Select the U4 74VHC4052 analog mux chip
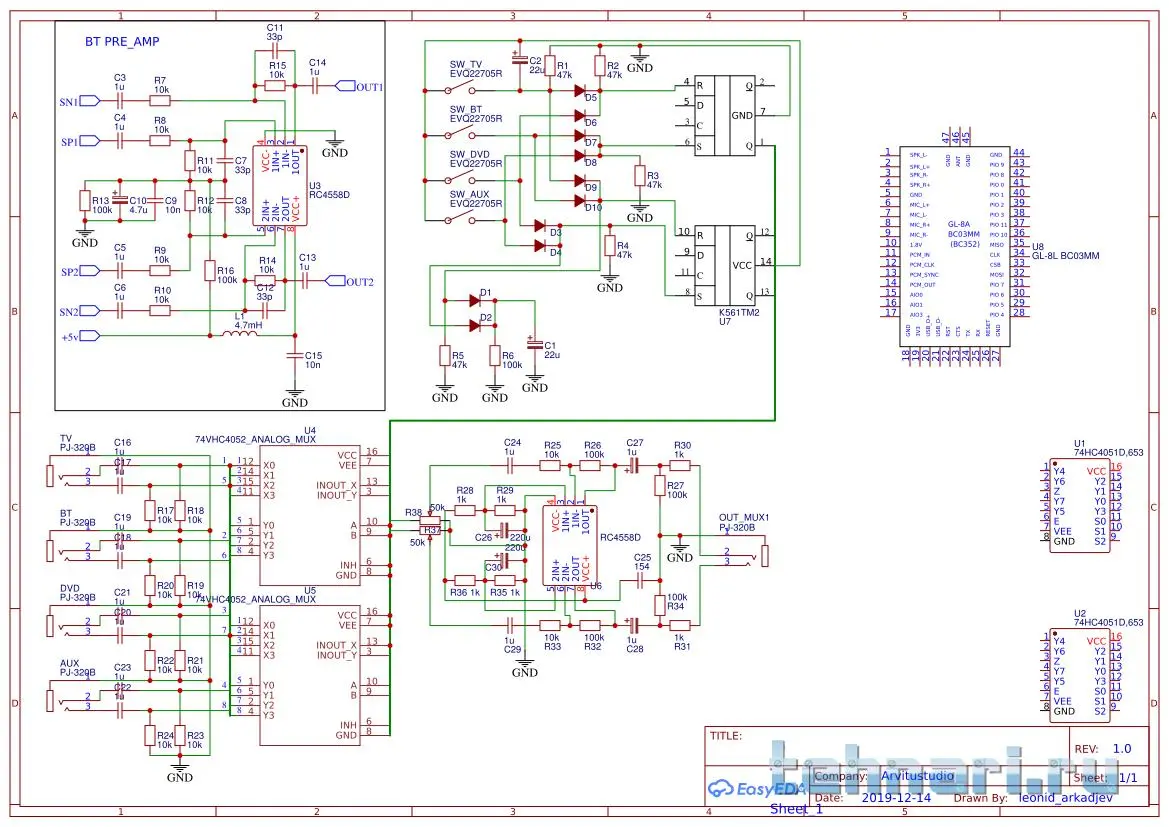 click(x=309, y=515)
